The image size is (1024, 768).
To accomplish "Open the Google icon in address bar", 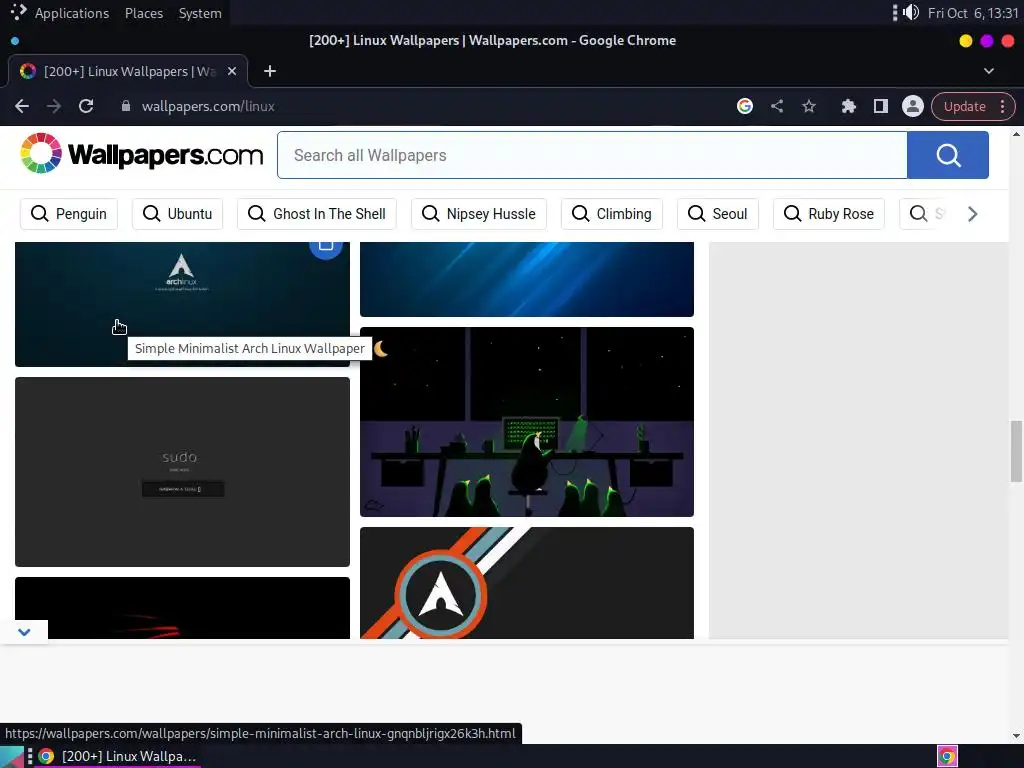I will pos(744,106).
